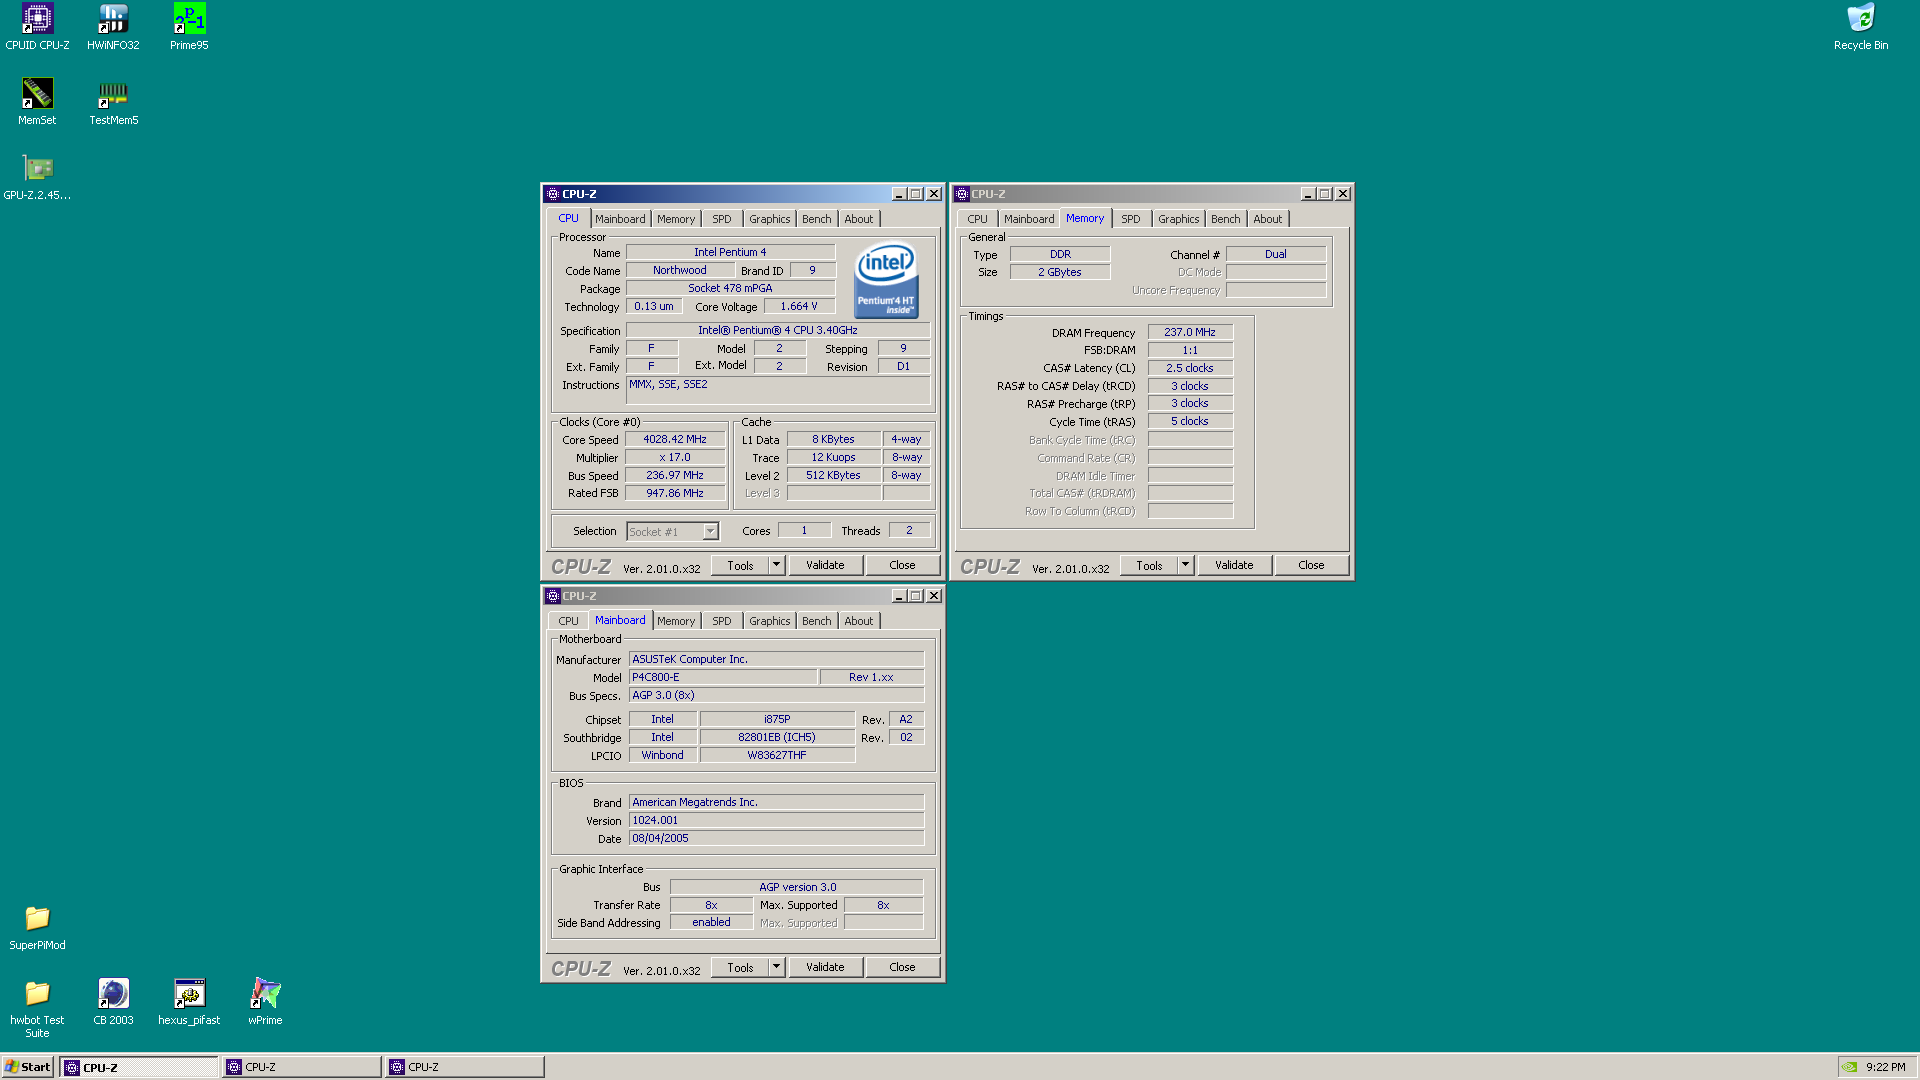1920x1080 pixels.
Task: Open the Start menu
Action: (28, 1067)
